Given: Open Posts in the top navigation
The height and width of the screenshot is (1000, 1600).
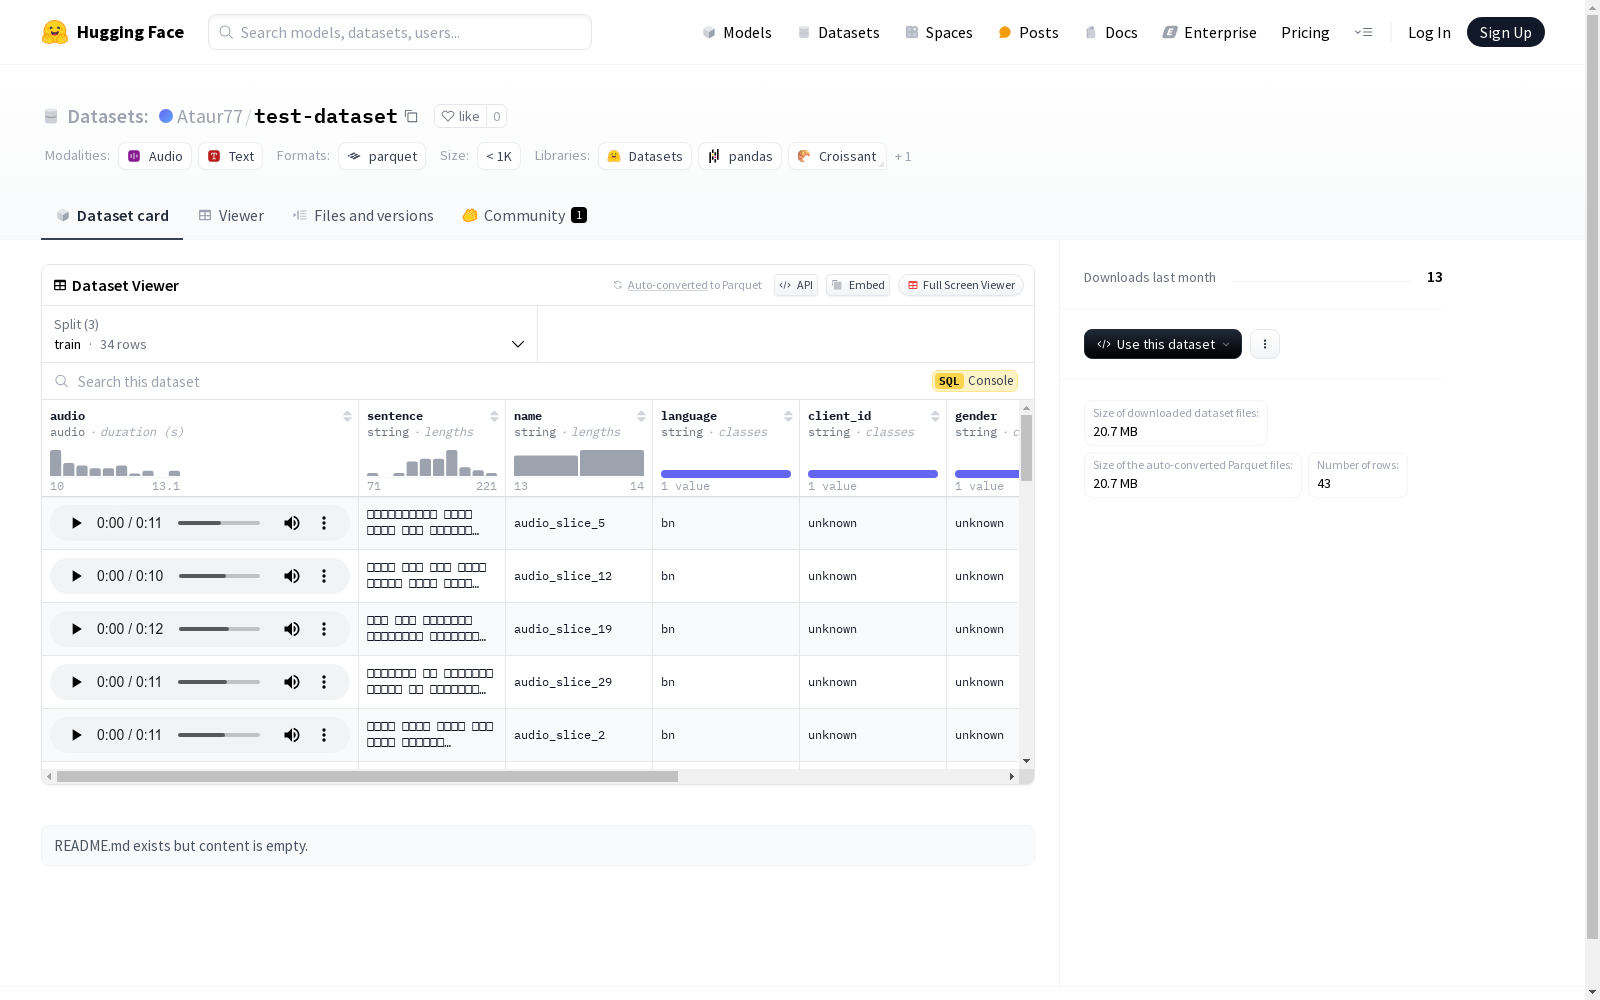Looking at the screenshot, I should (1028, 32).
